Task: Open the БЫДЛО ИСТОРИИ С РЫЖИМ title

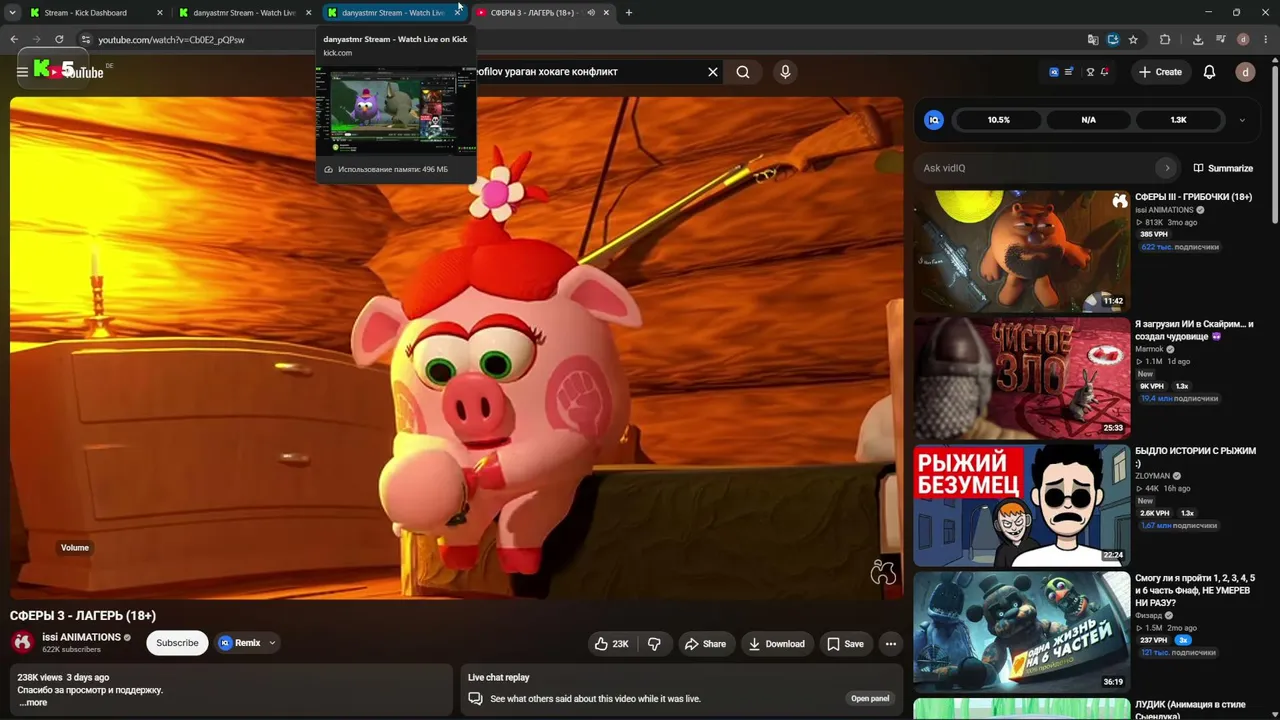Action: (1195, 457)
